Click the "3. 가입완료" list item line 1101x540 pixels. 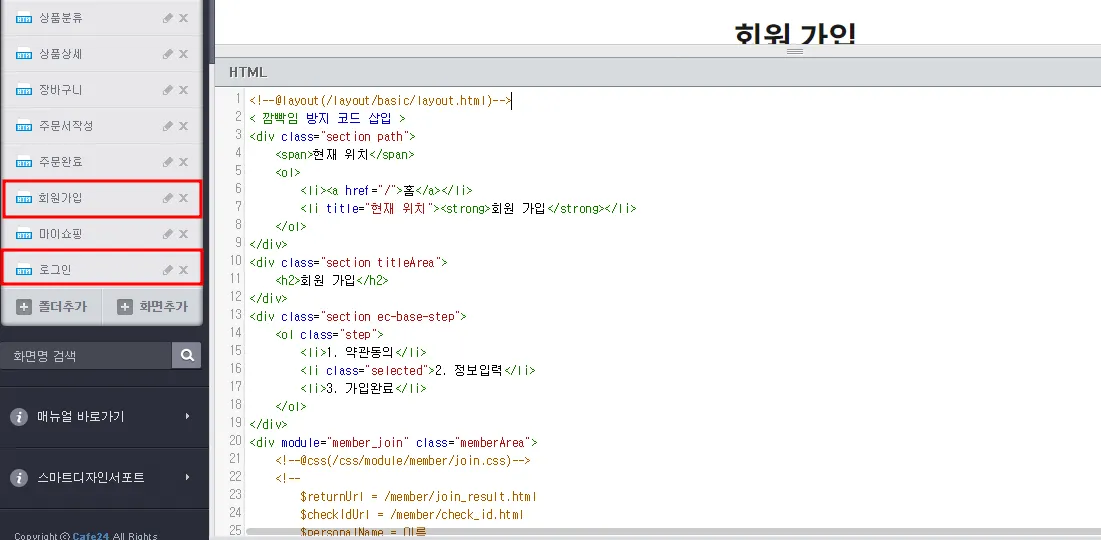(x=363, y=388)
